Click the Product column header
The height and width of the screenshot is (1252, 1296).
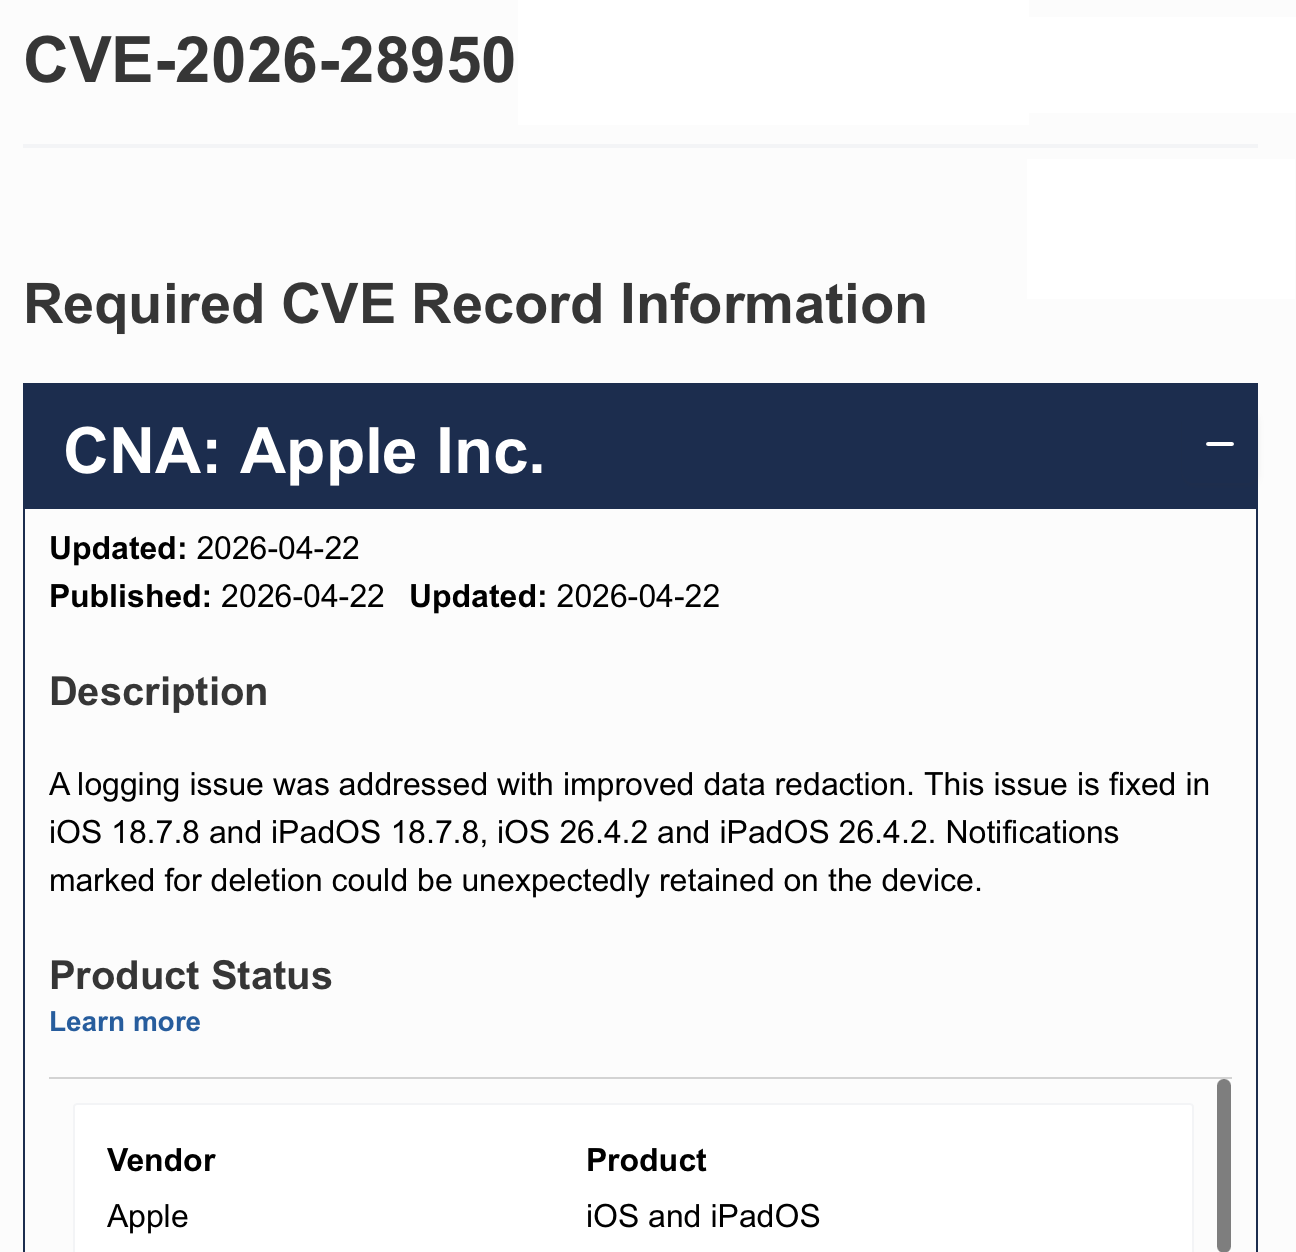pos(645,1159)
